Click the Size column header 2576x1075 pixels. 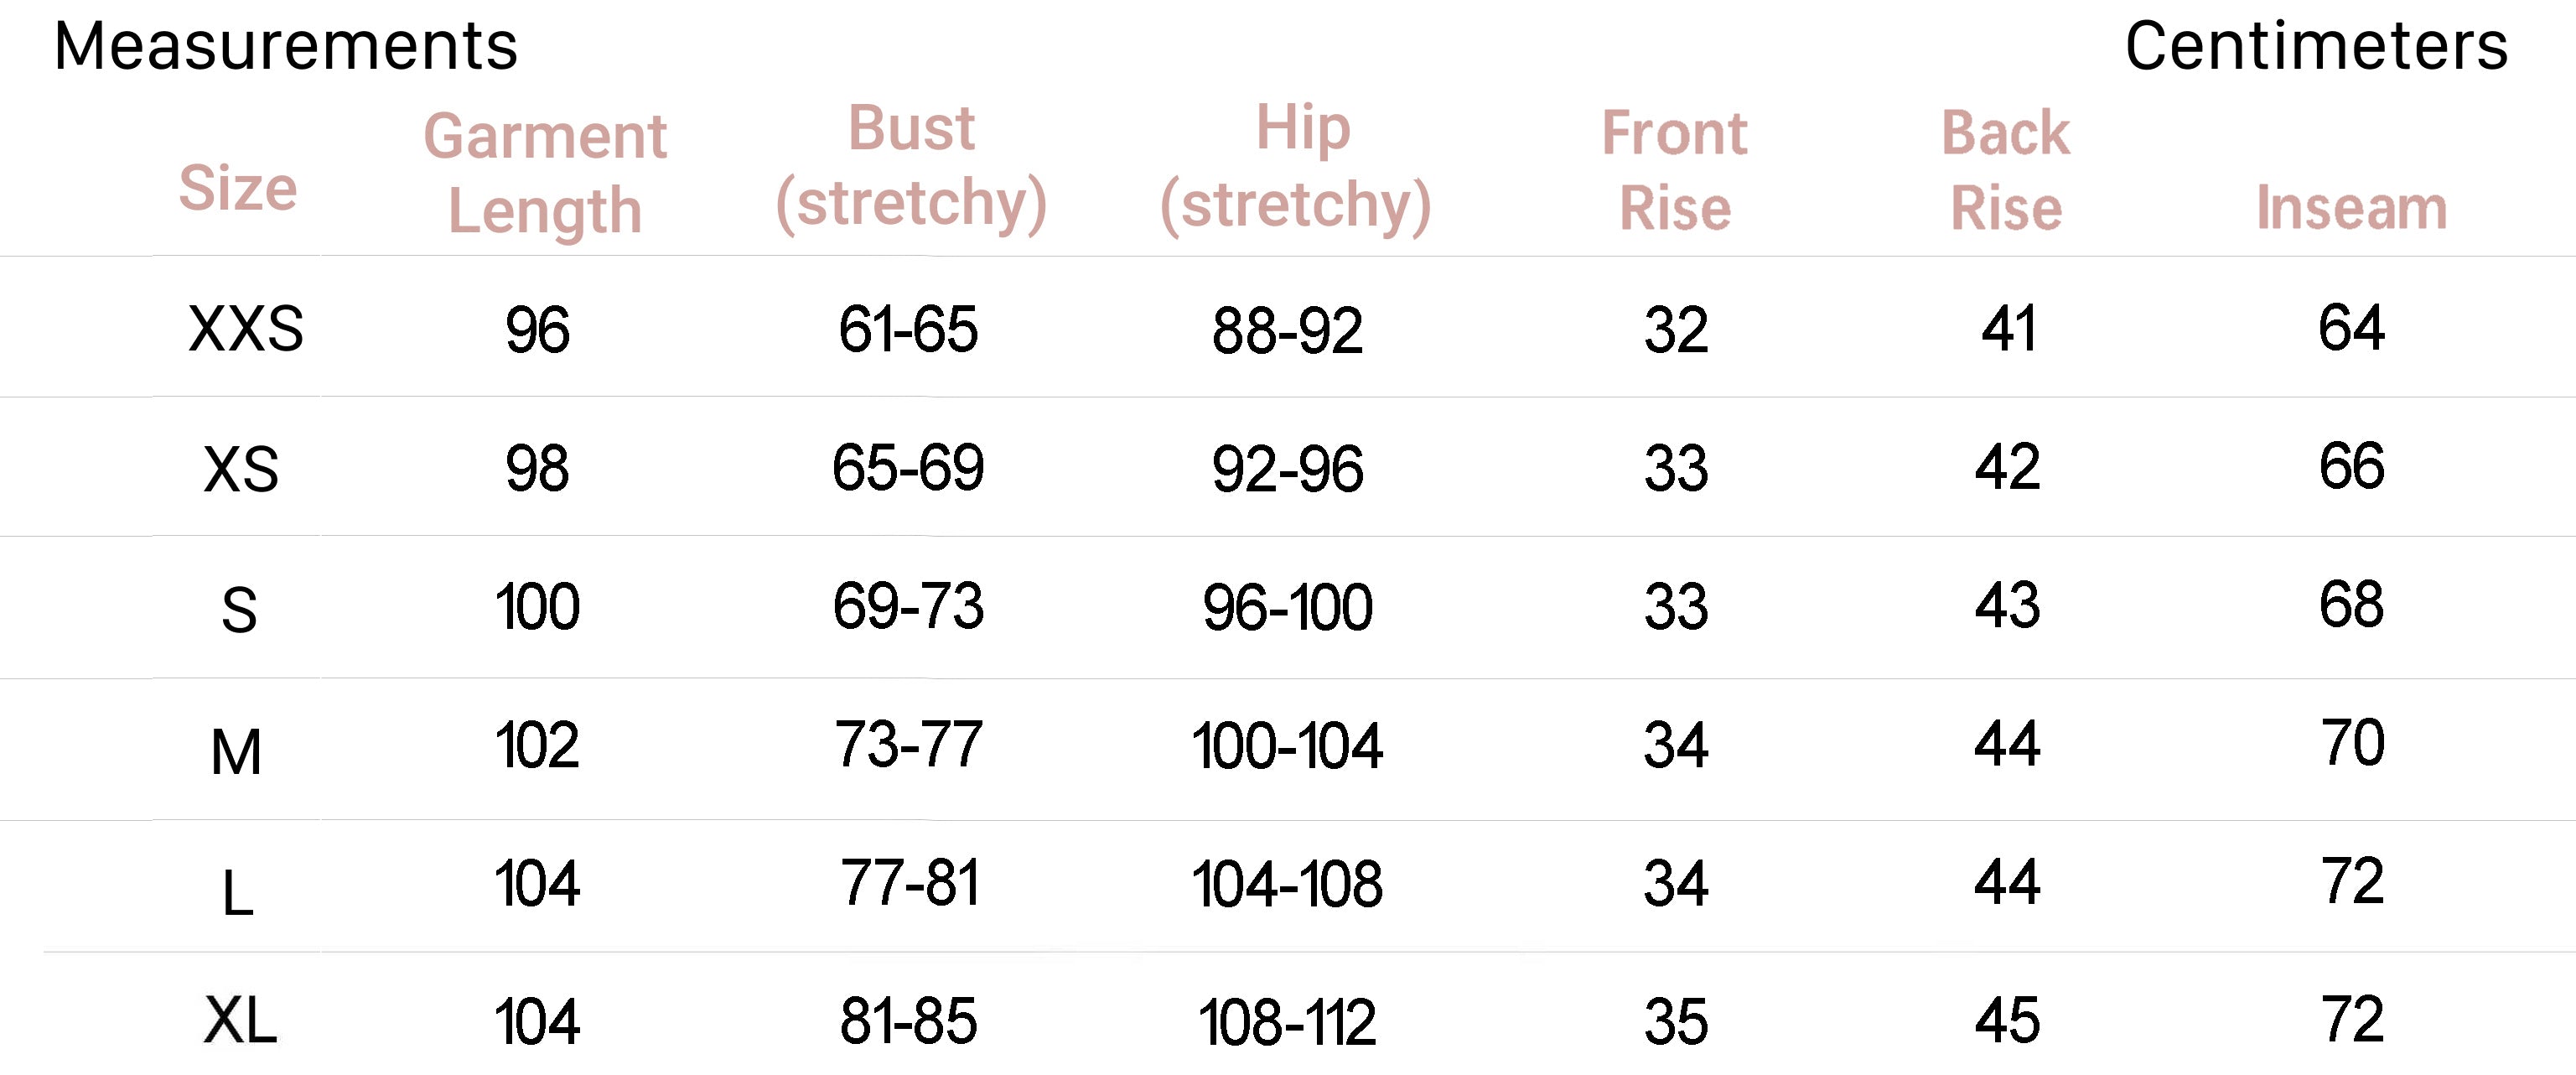click(238, 188)
